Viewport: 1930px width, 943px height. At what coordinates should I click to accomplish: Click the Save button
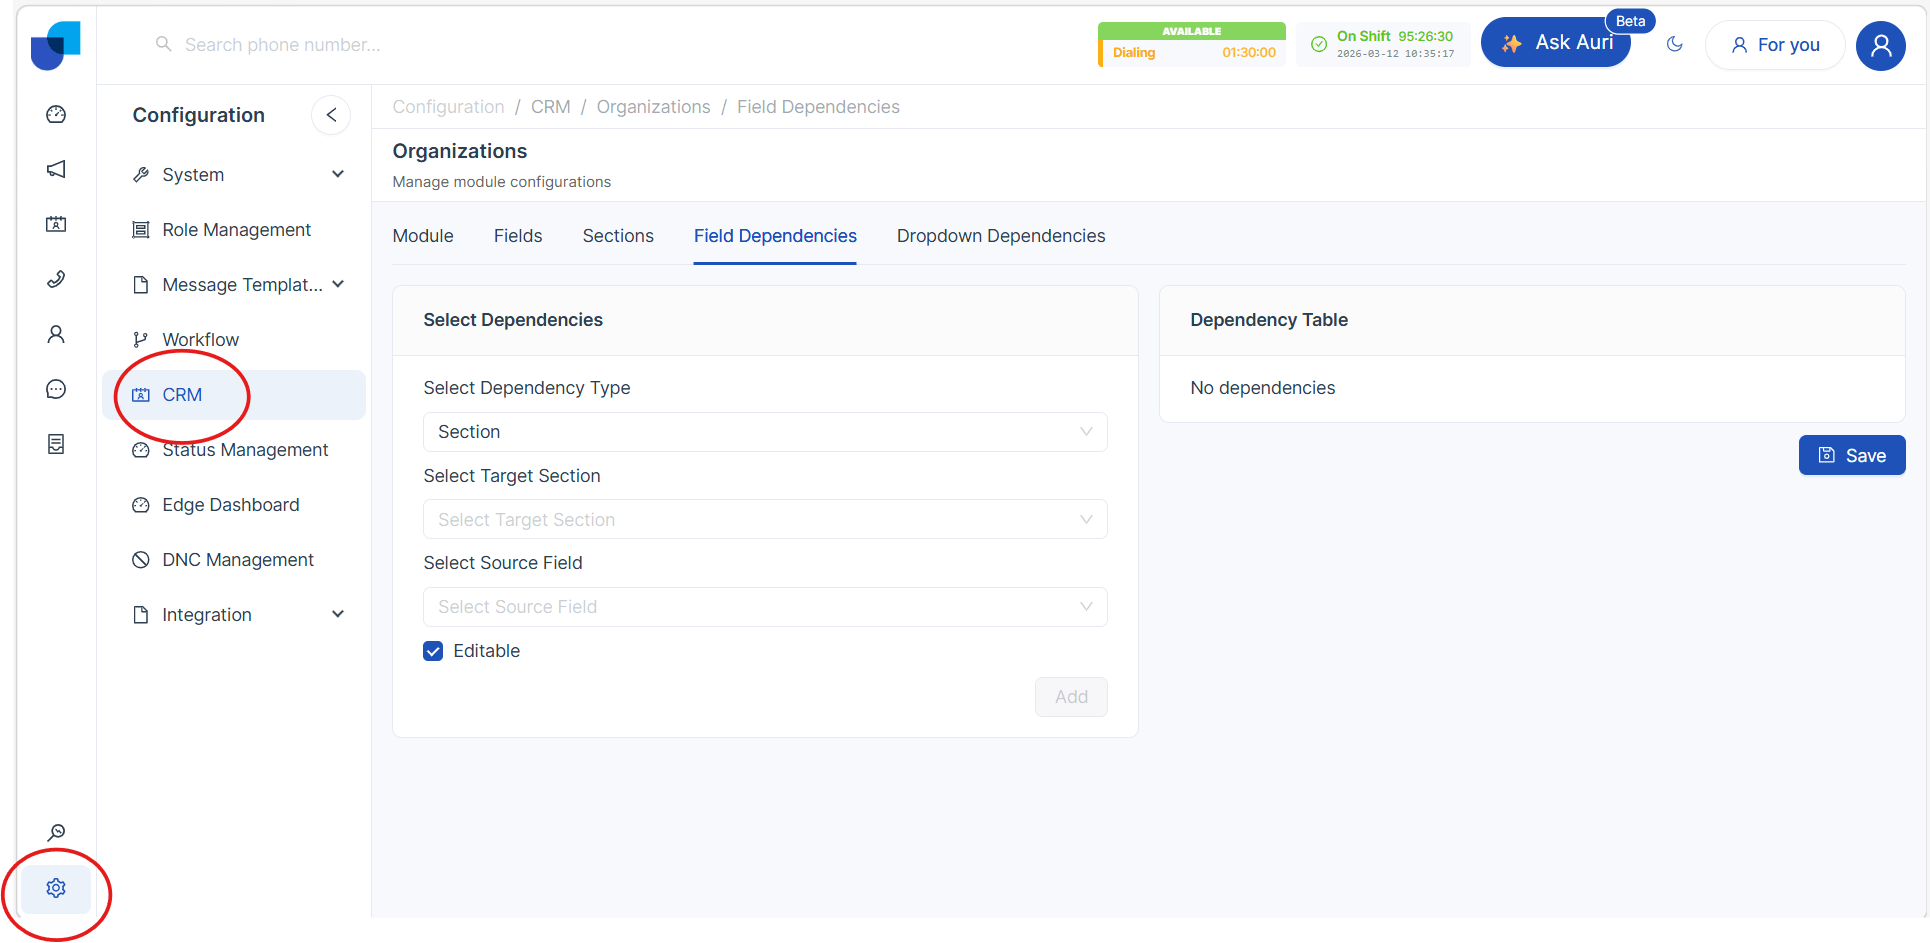(1851, 456)
